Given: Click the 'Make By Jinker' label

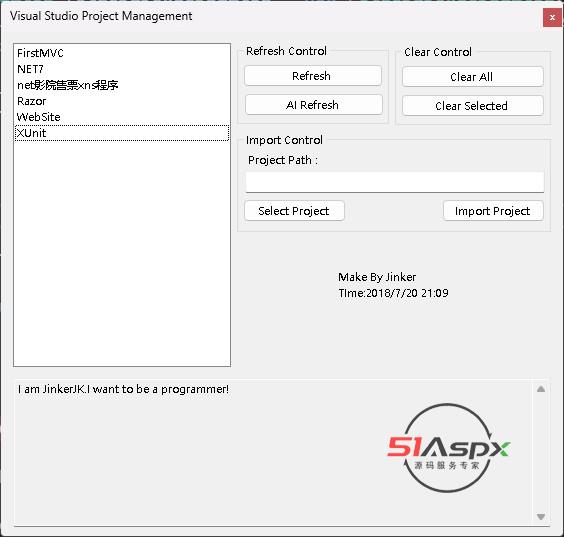Looking at the screenshot, I should pyautogui.click(x=377, y=277).
